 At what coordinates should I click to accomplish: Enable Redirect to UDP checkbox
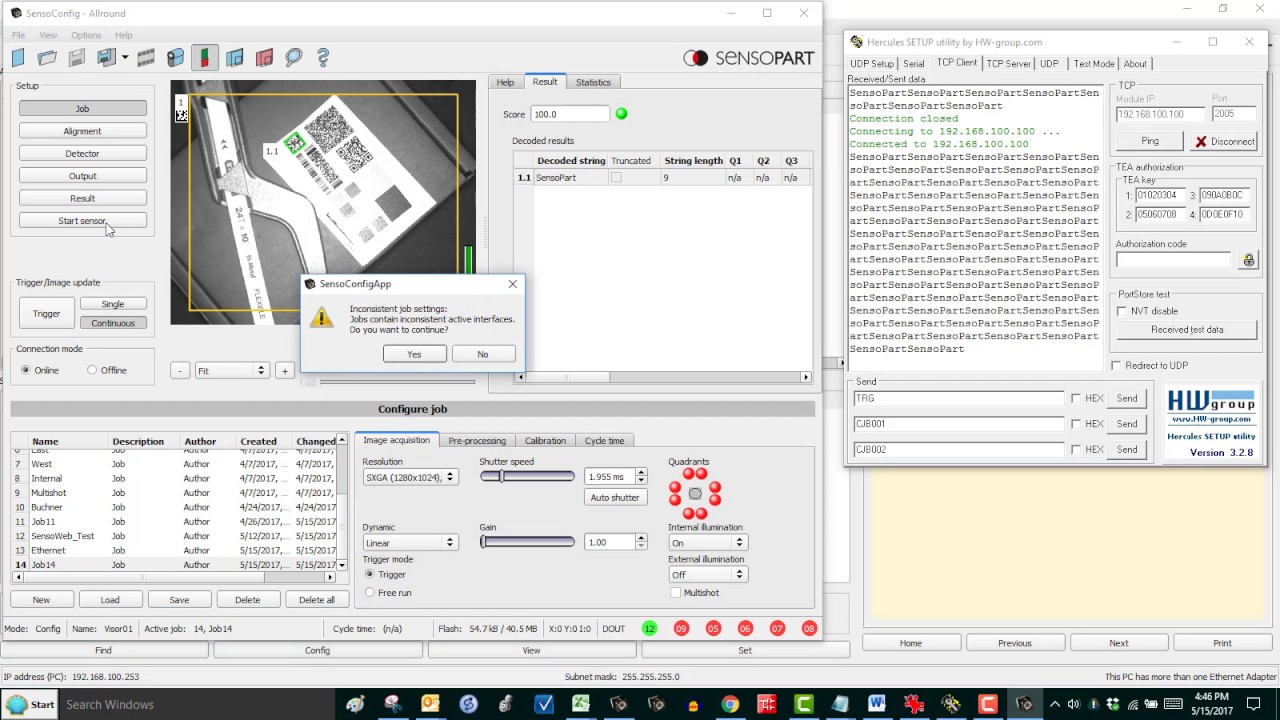tap(1116, 366)
